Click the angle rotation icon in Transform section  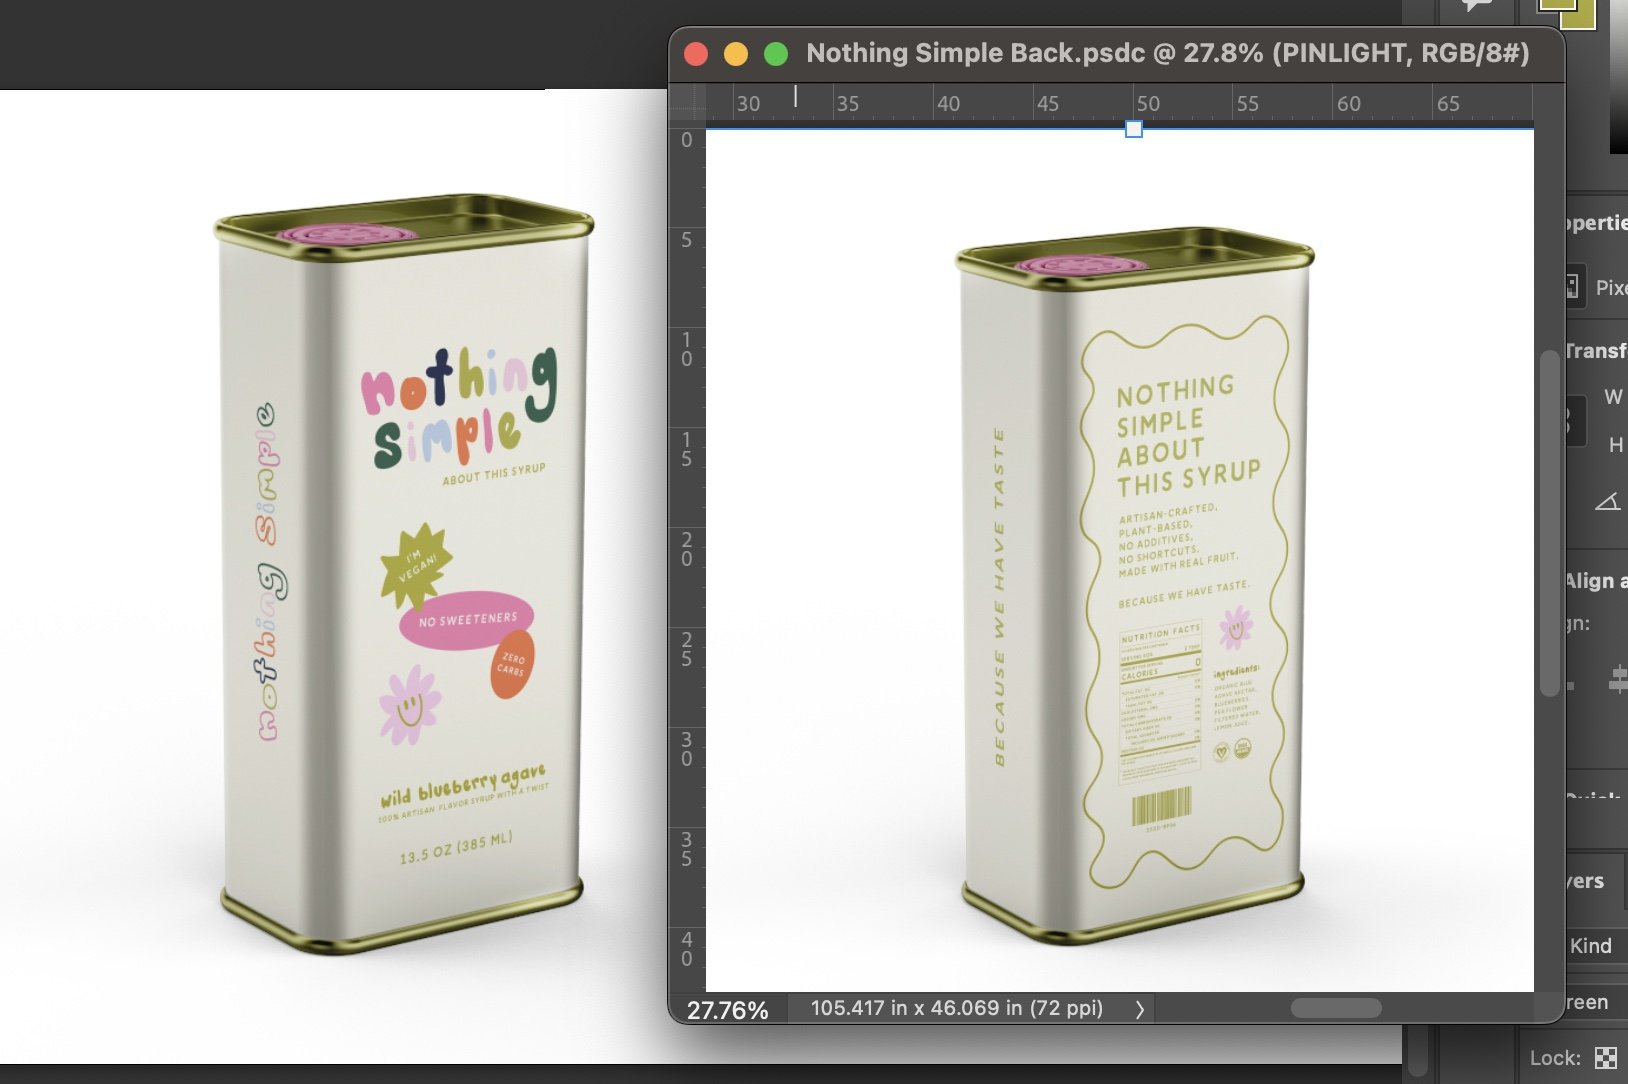[1610, 501]
